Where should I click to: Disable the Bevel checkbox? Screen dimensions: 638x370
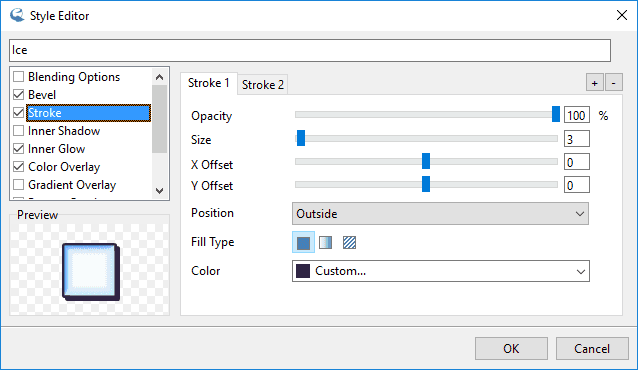(x=19, y=94)
